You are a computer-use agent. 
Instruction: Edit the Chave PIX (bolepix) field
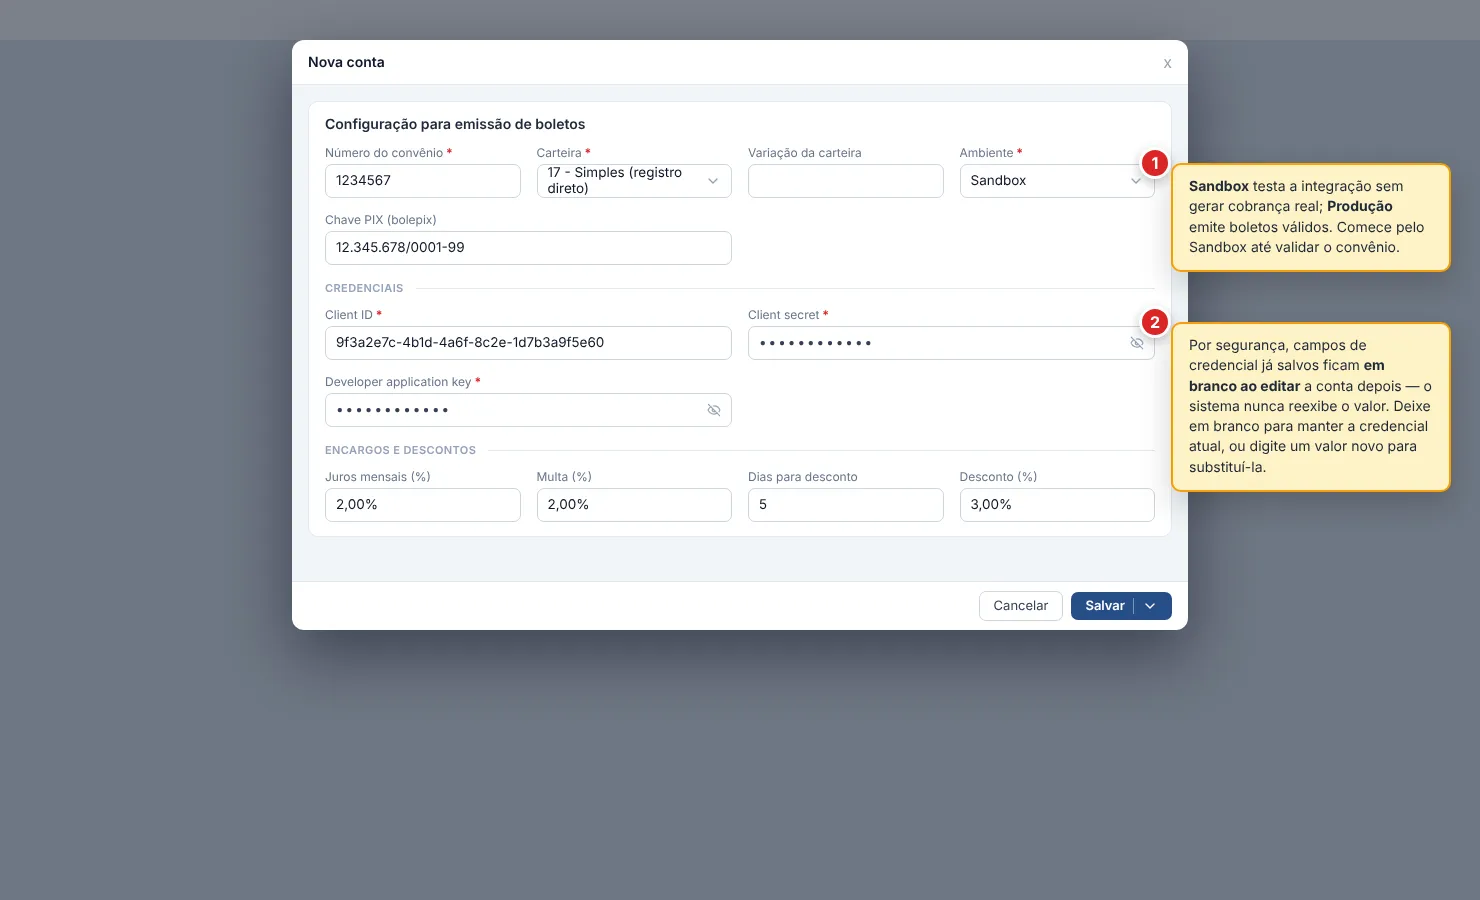coord(528,248)
